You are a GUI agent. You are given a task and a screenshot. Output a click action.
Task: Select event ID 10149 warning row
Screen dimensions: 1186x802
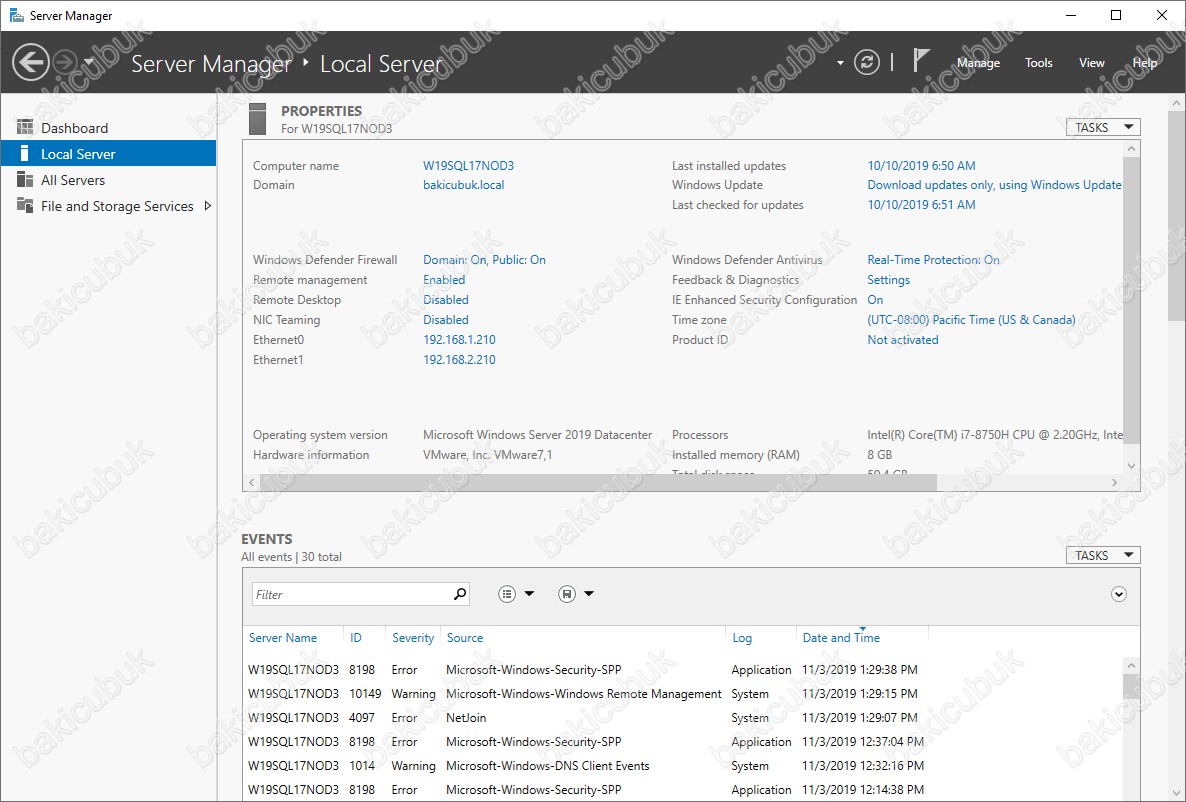pos(681,694)
